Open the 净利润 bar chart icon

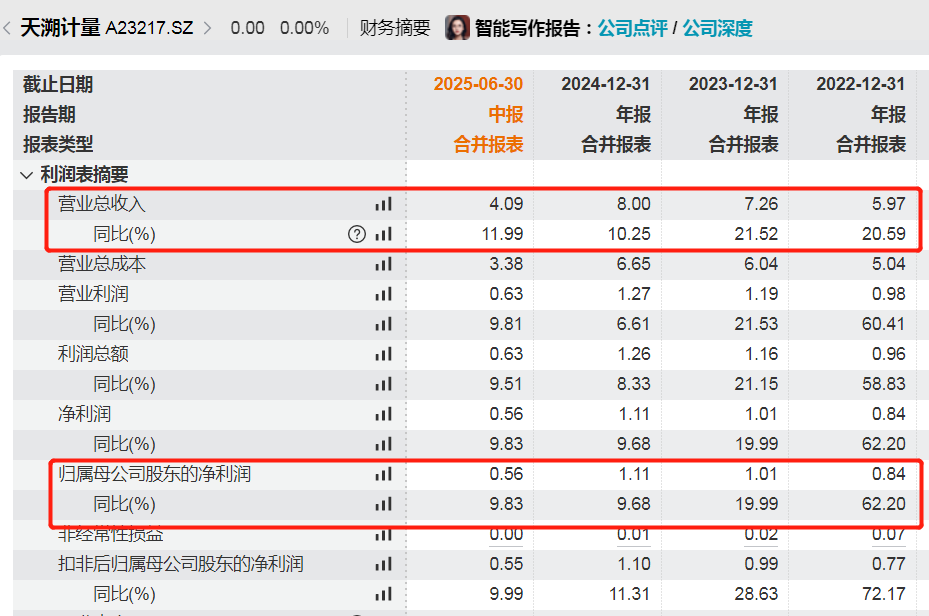383,414
